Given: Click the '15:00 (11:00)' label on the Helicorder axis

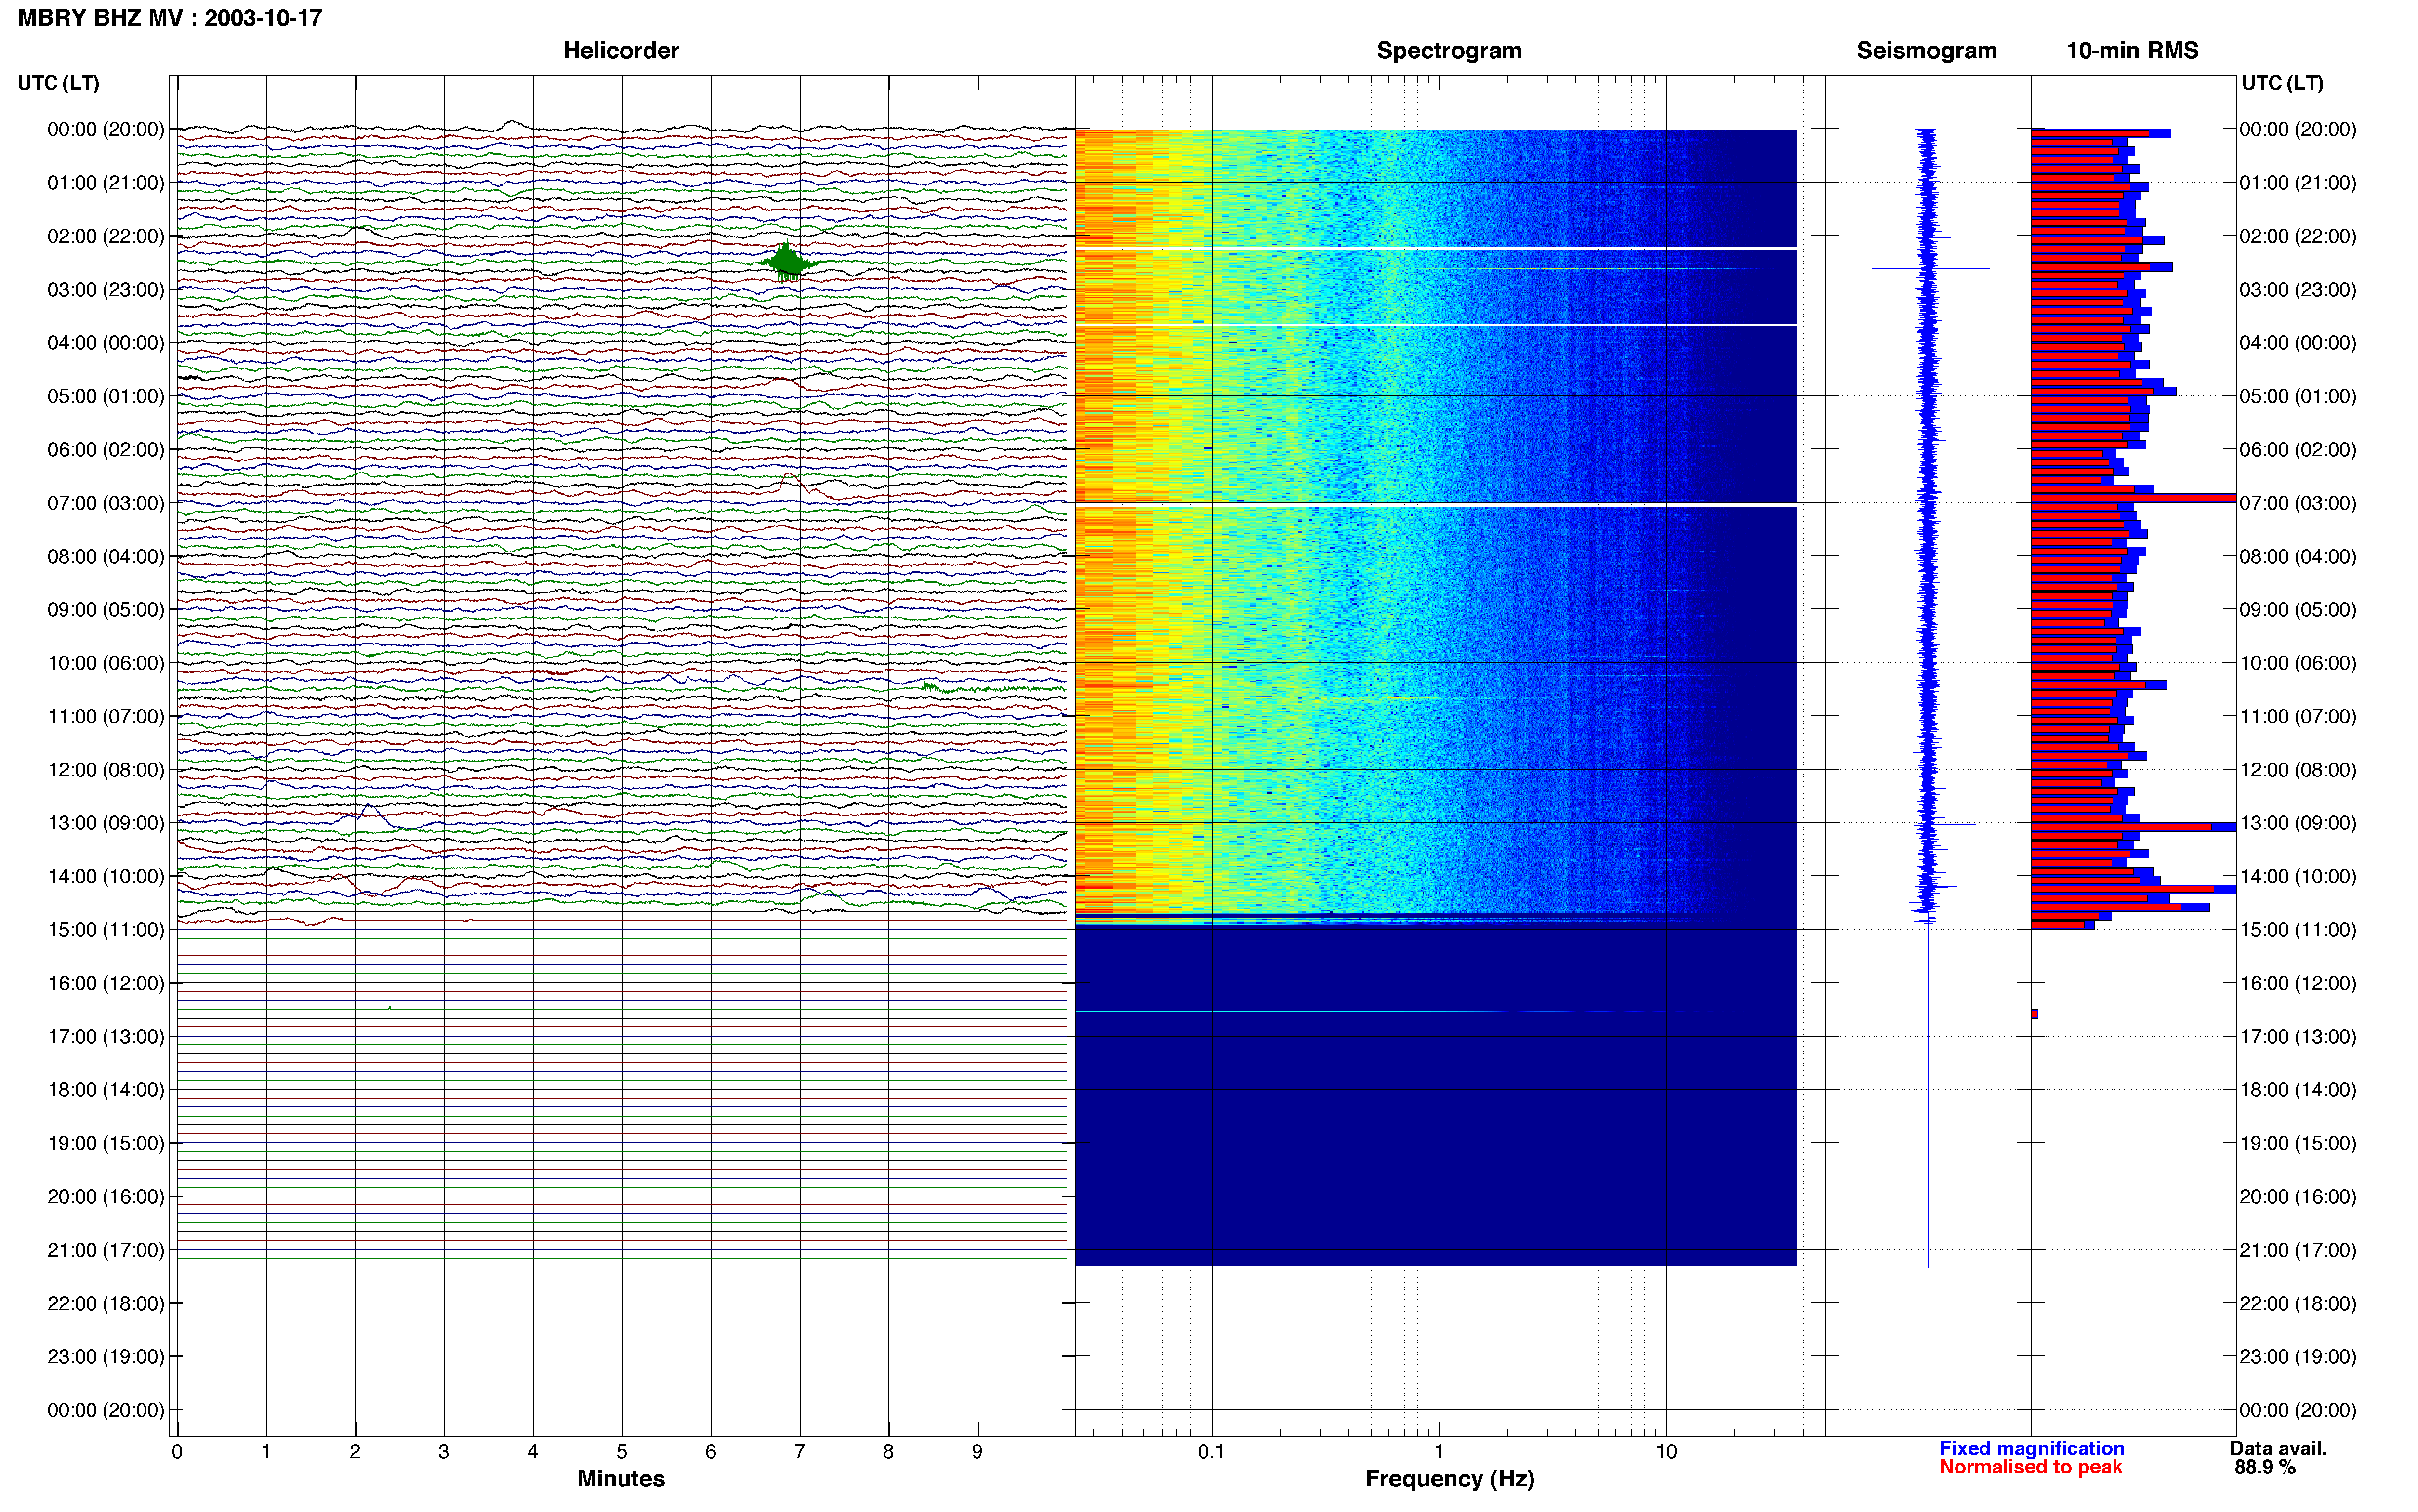Looking at the screenshot, I should [x=105, y=930].
